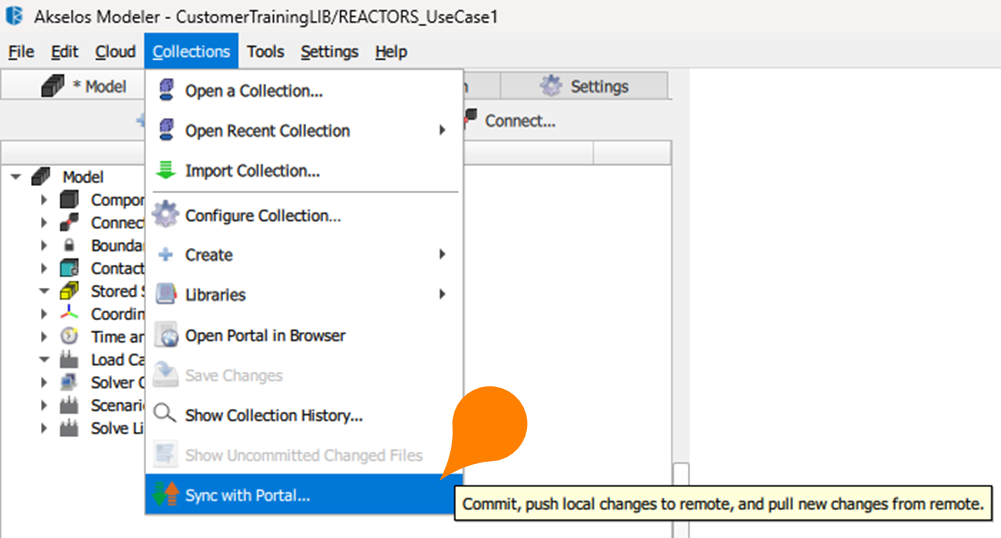1001x538 pixels.
Task: Choose Import Collection... entry
Action: [x=304, y=170]
